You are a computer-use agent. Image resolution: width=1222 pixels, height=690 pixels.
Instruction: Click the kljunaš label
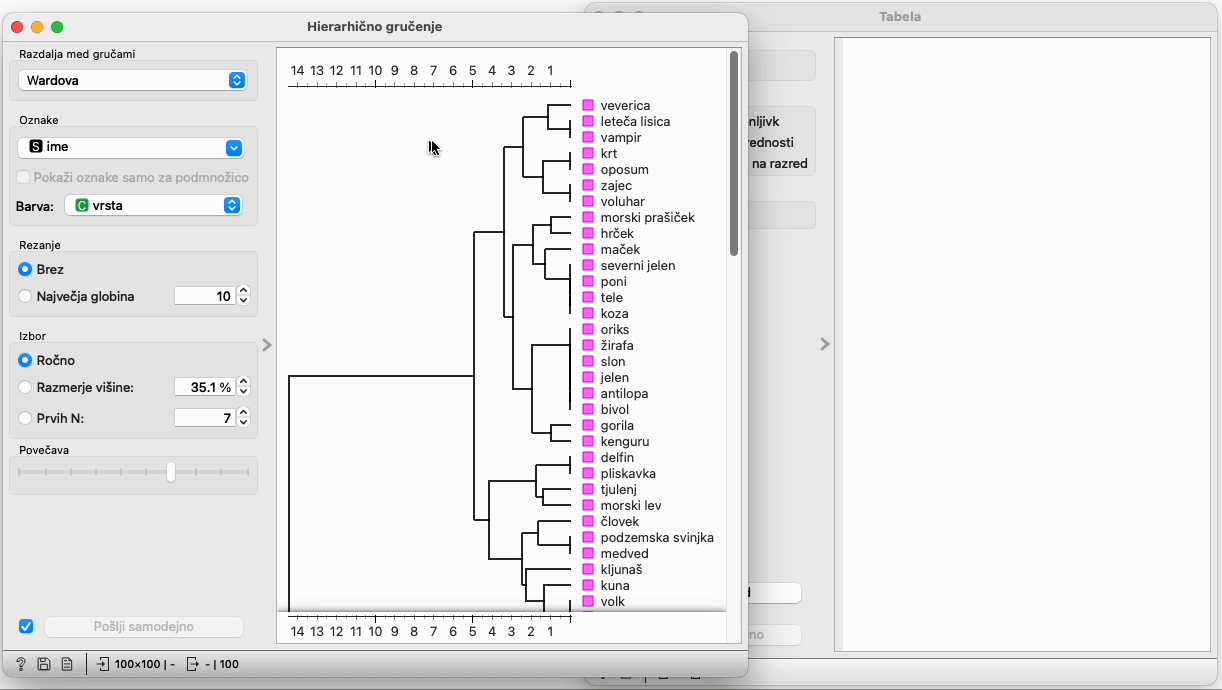click(x=622, y=569)
